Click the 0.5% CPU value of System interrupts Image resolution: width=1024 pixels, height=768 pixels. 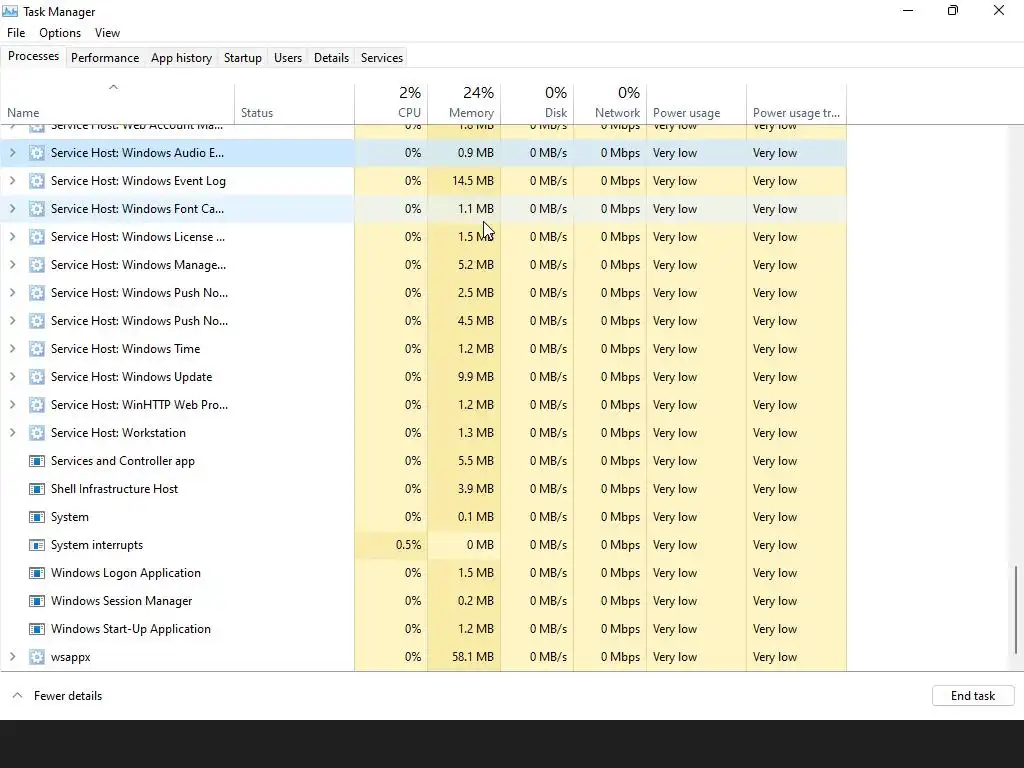408,545
